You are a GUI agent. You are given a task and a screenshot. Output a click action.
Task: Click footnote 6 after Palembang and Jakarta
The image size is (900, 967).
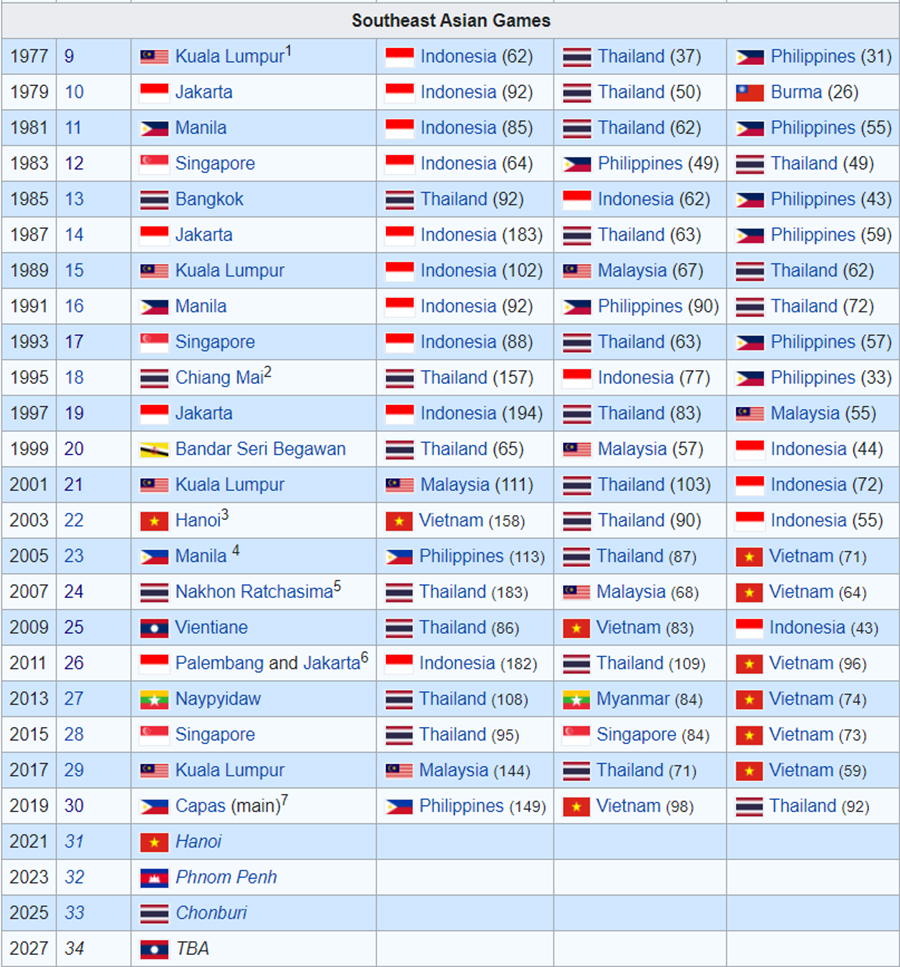365,657
